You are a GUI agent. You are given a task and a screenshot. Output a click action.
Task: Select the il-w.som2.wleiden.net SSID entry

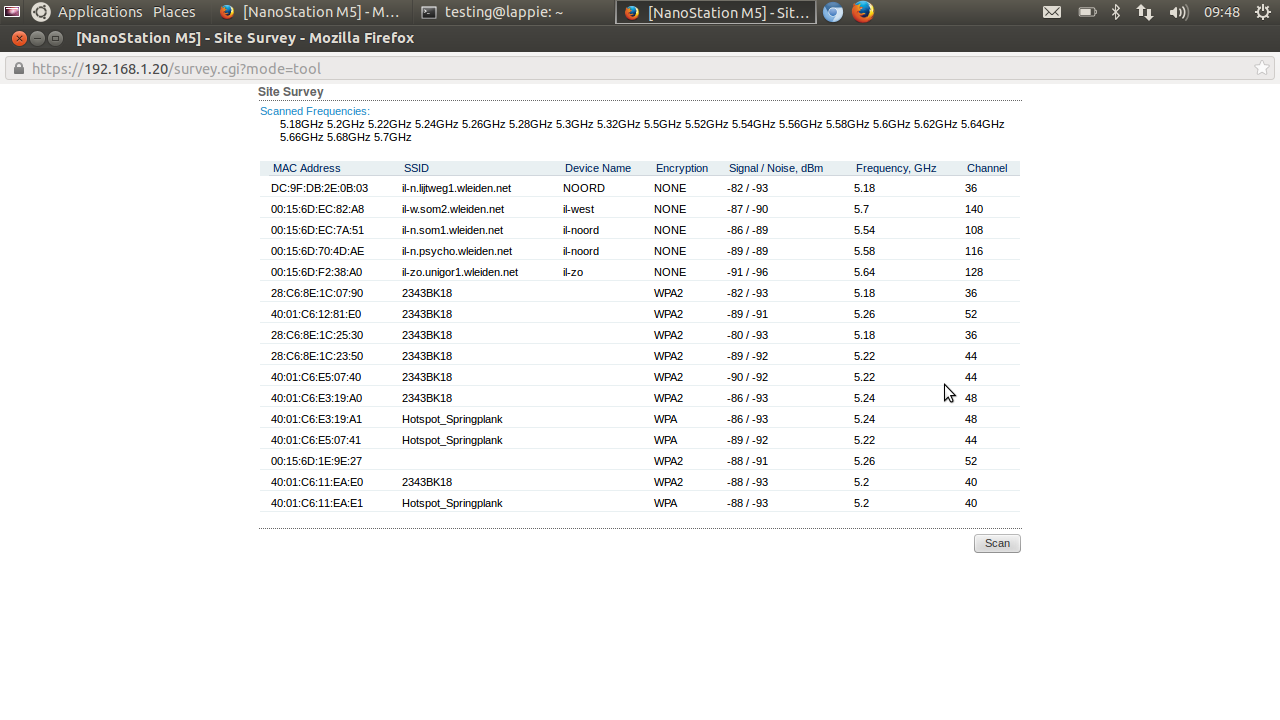tap(452, 209)
